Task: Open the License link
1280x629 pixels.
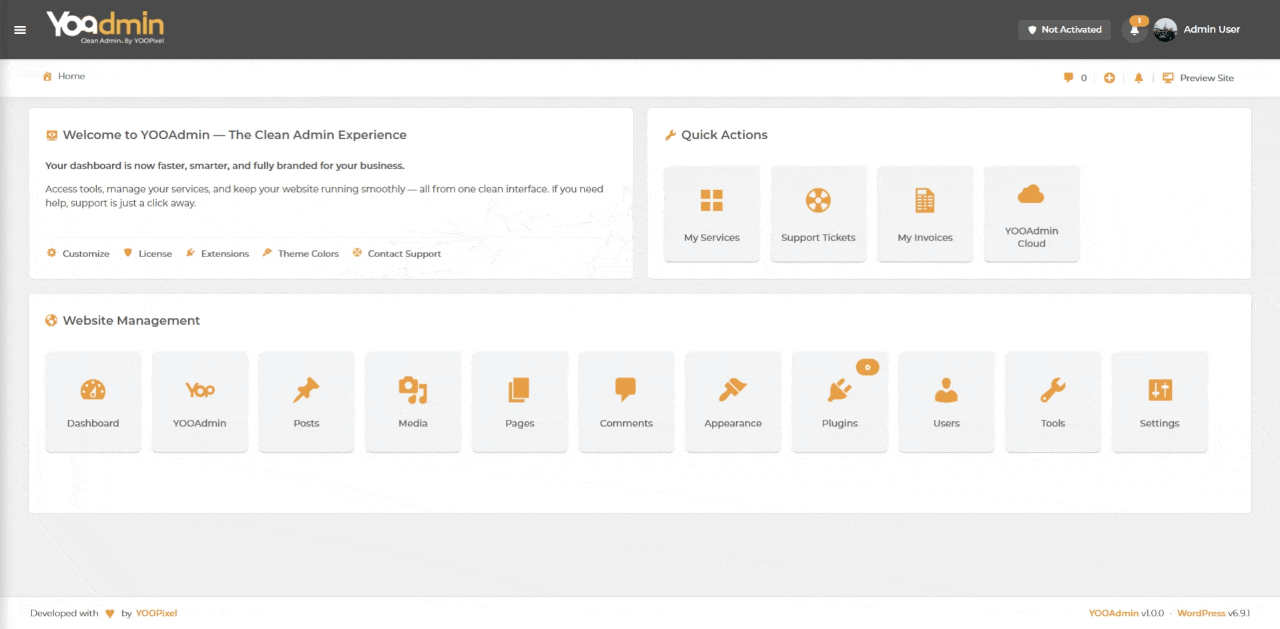Action: click(x=148, y=253)
